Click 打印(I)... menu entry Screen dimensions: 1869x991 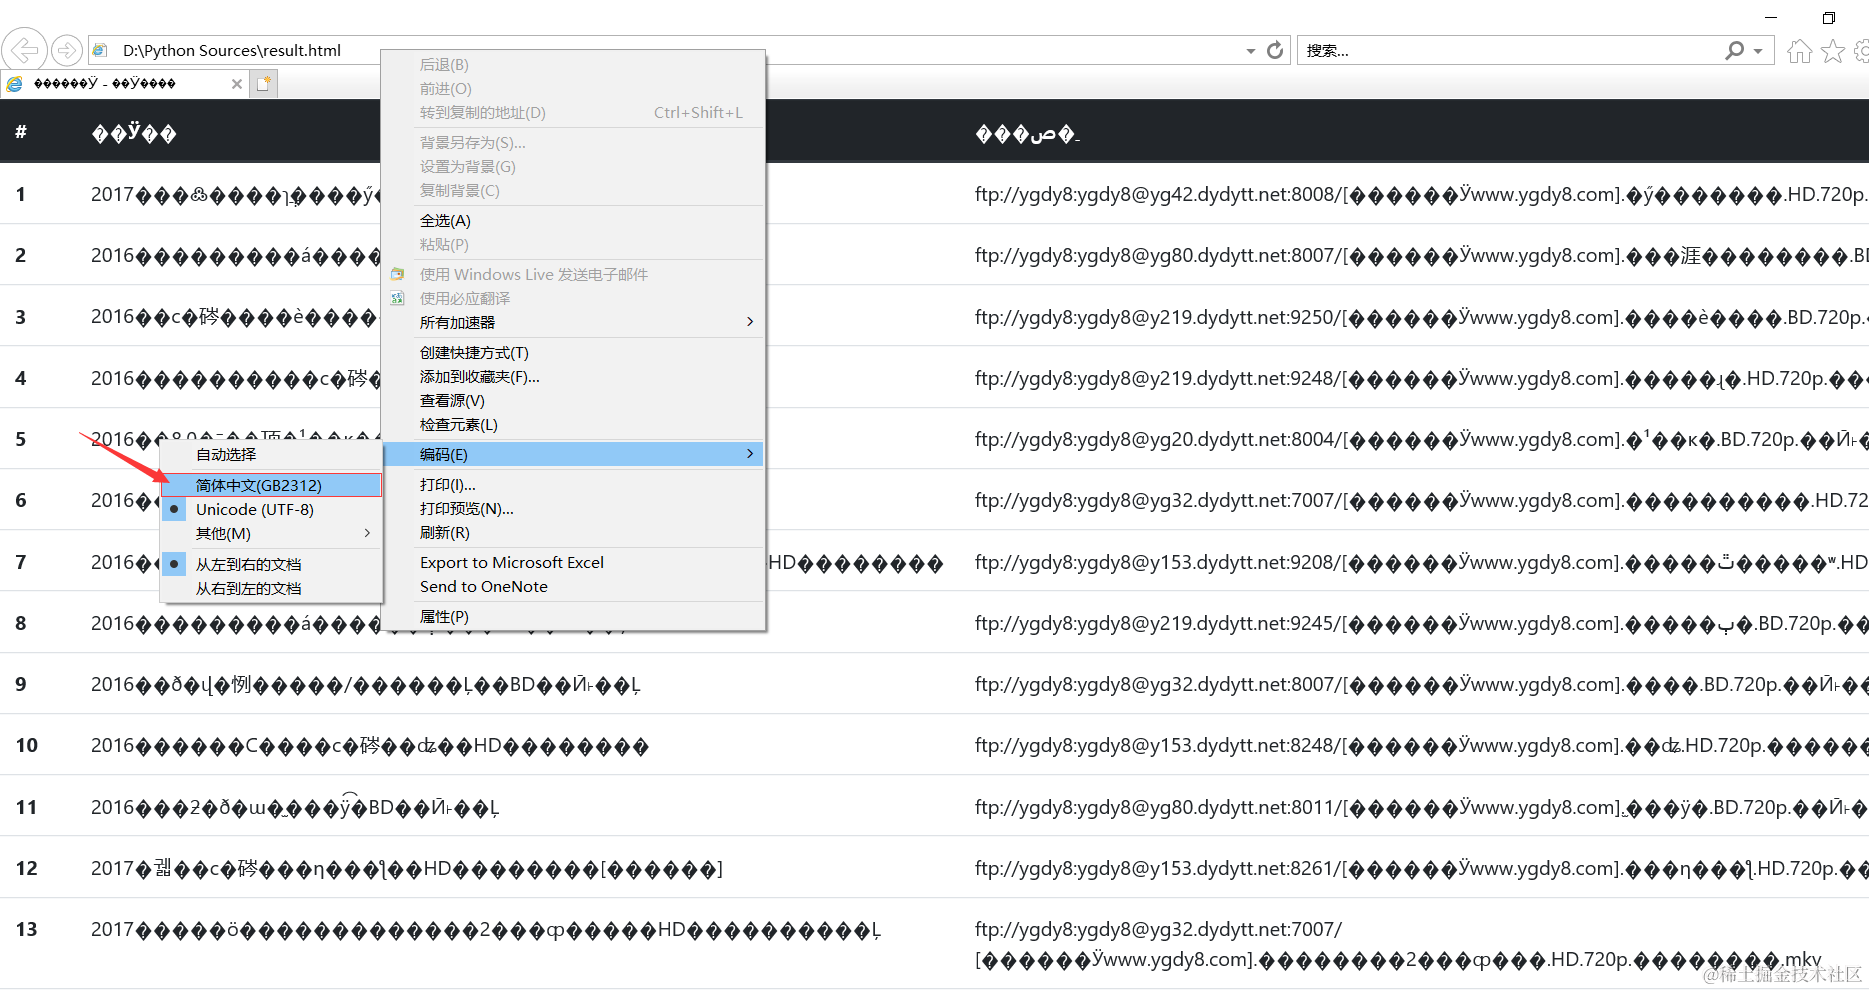[573, 484]
